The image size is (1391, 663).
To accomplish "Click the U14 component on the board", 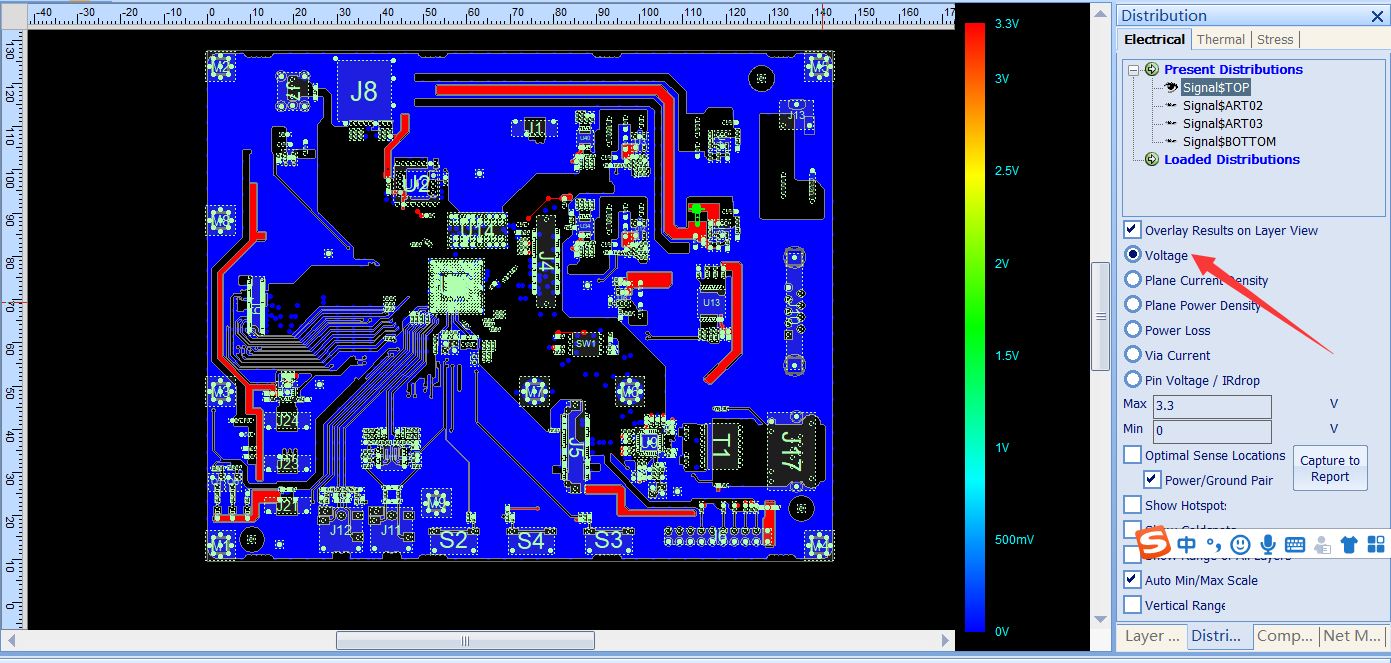I will point(477,232).
